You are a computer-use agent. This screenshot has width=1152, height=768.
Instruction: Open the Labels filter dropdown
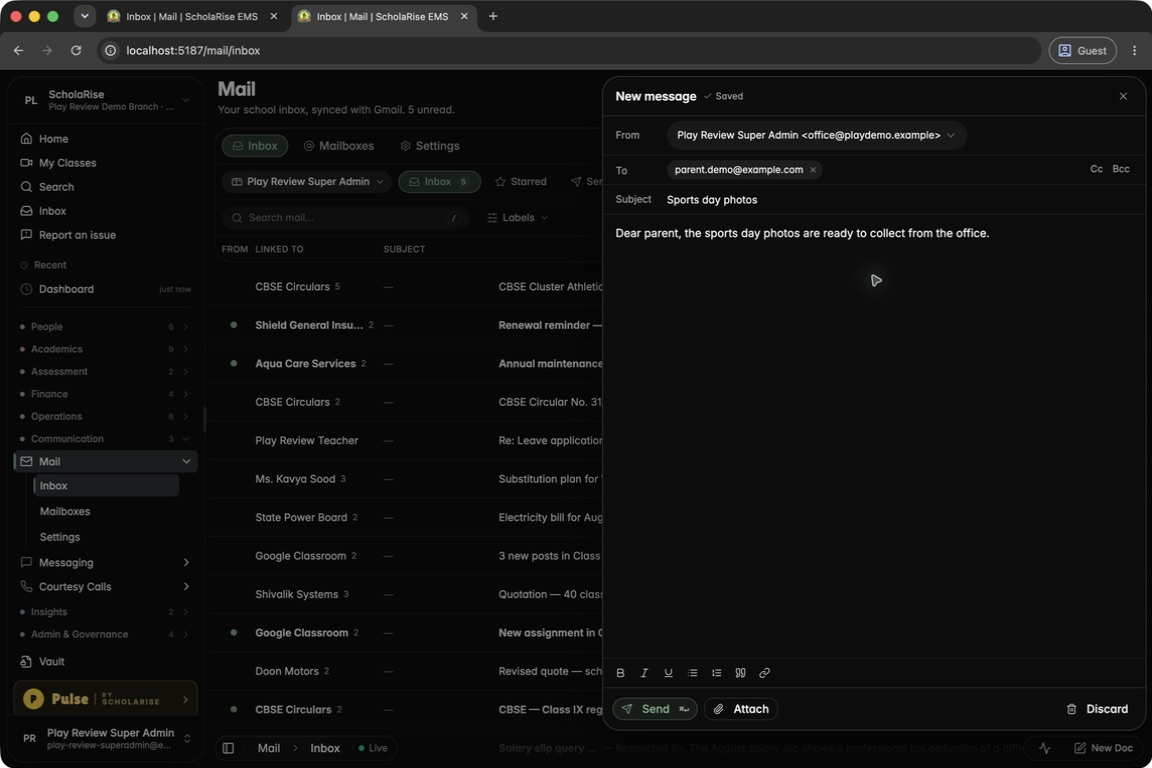click(517, 218)
